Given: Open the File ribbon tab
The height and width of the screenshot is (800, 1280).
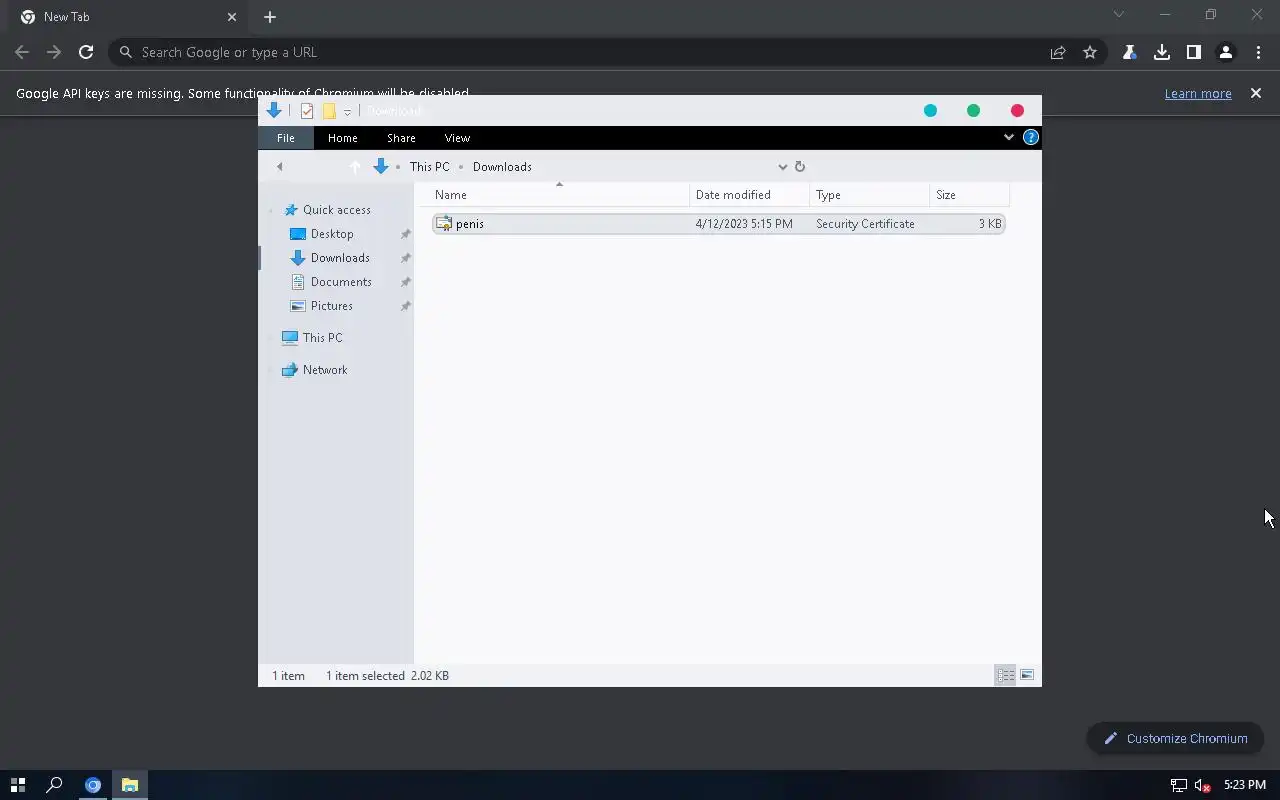Looking at the screenshot, I should [285, 138].
